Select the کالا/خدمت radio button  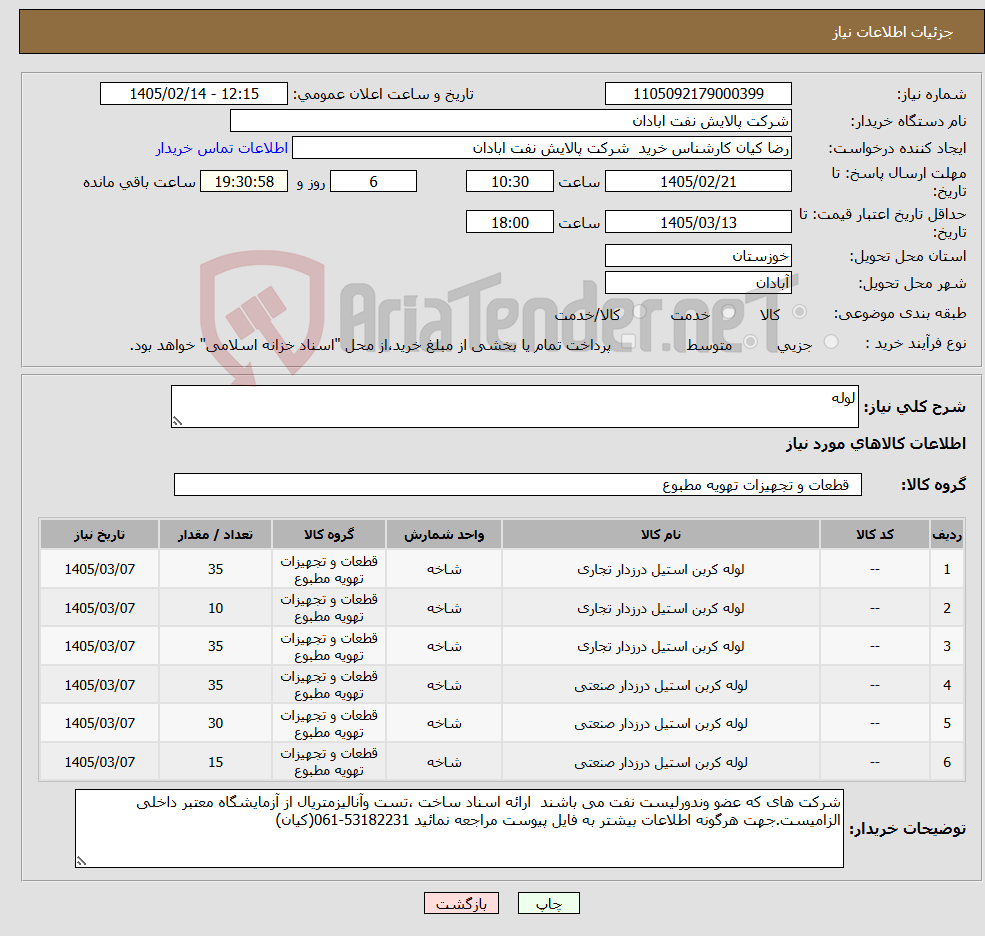[639, 312]
